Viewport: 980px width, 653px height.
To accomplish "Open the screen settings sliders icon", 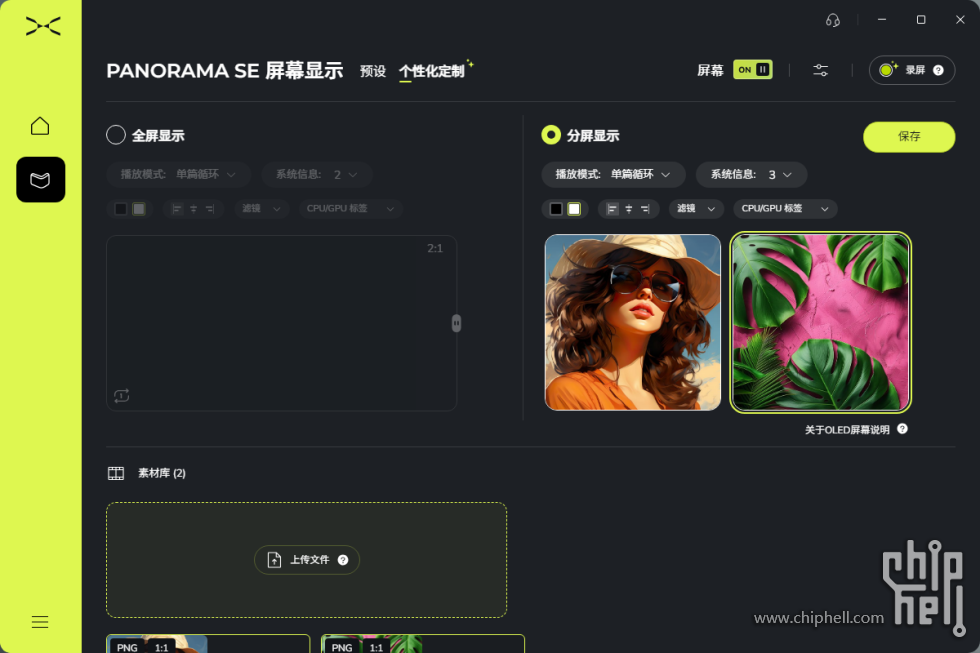I will [x=821, y=70].
